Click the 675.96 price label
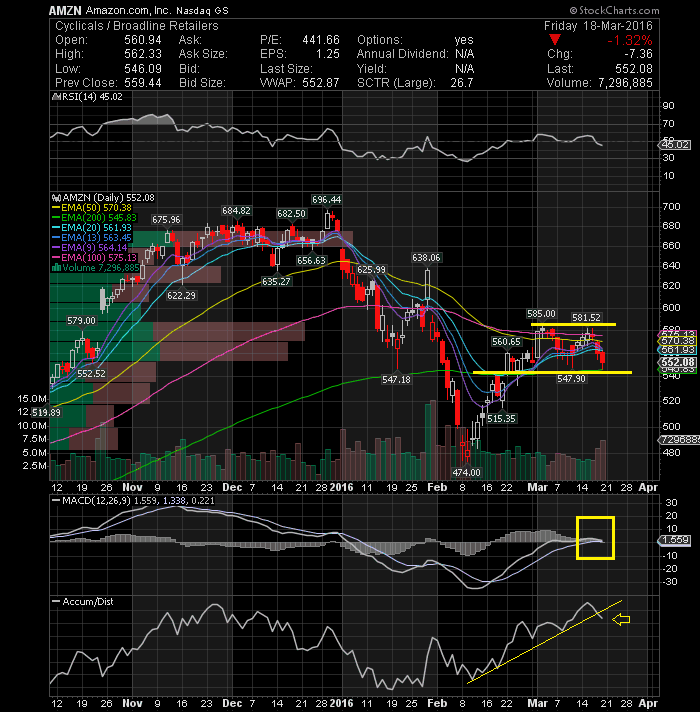The width and height of the screenshot is (700, 712). pyautogui.click(x=166, y=220)
